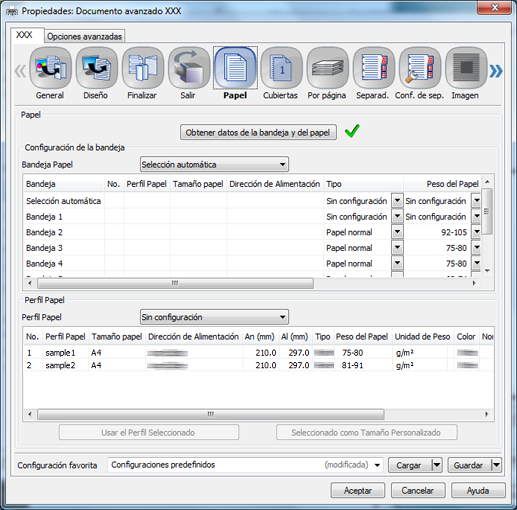Screen dimensions: 517x510
Task: Expand the Bandeja Papel dropdown
Action: pyautogui.click(x=214, y=164)
